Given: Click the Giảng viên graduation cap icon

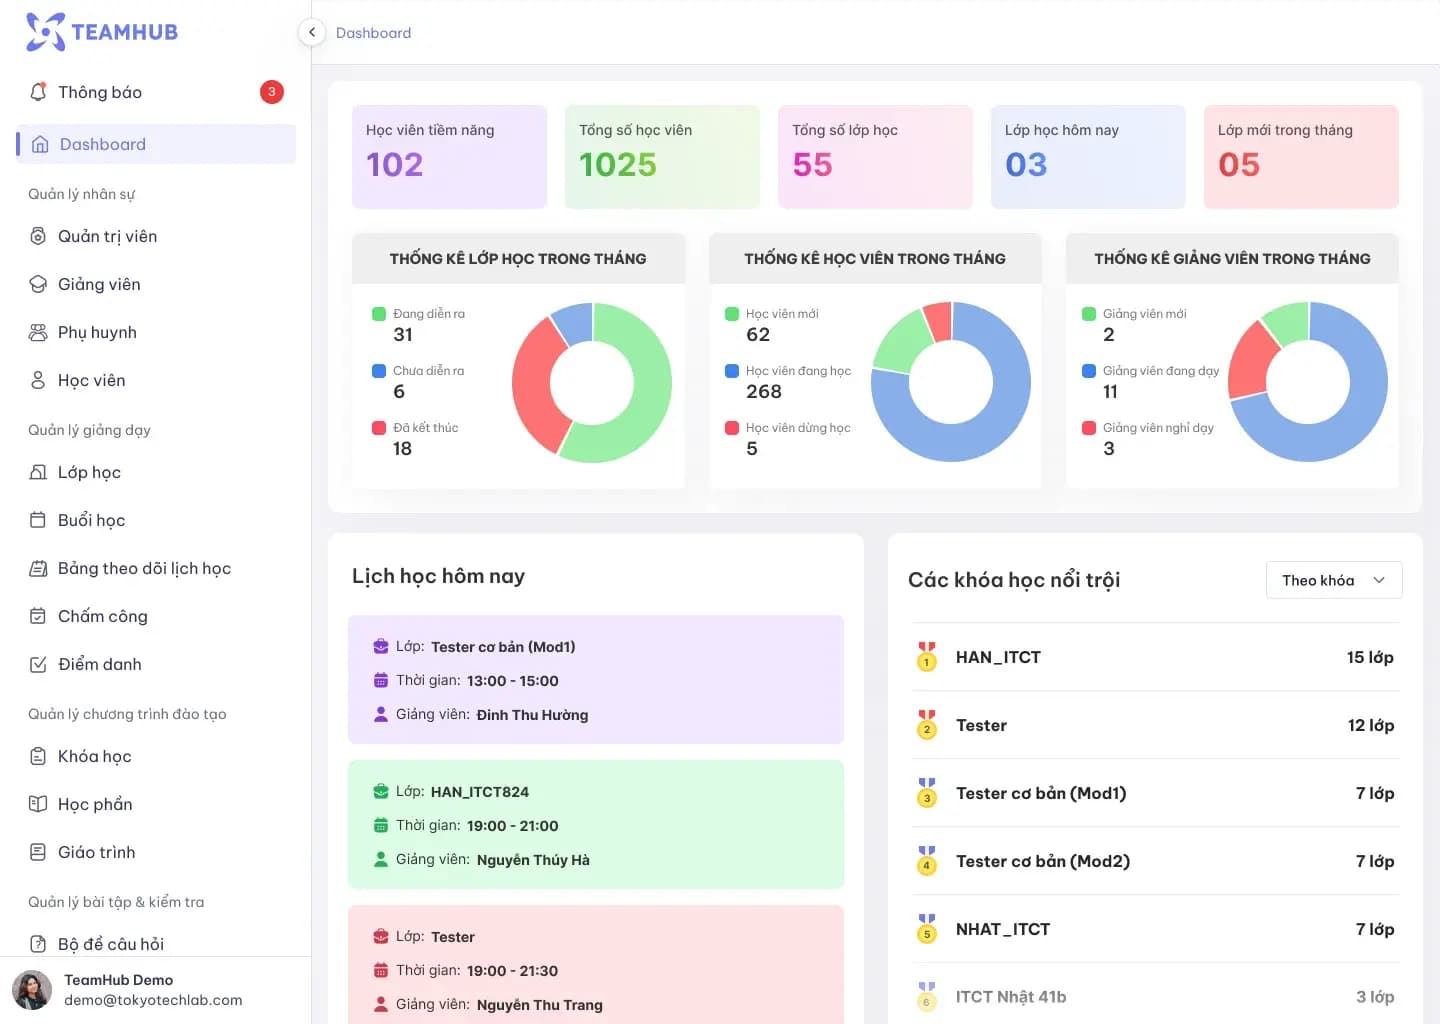Looking at the screenshot, I should [x=38, y=284].
